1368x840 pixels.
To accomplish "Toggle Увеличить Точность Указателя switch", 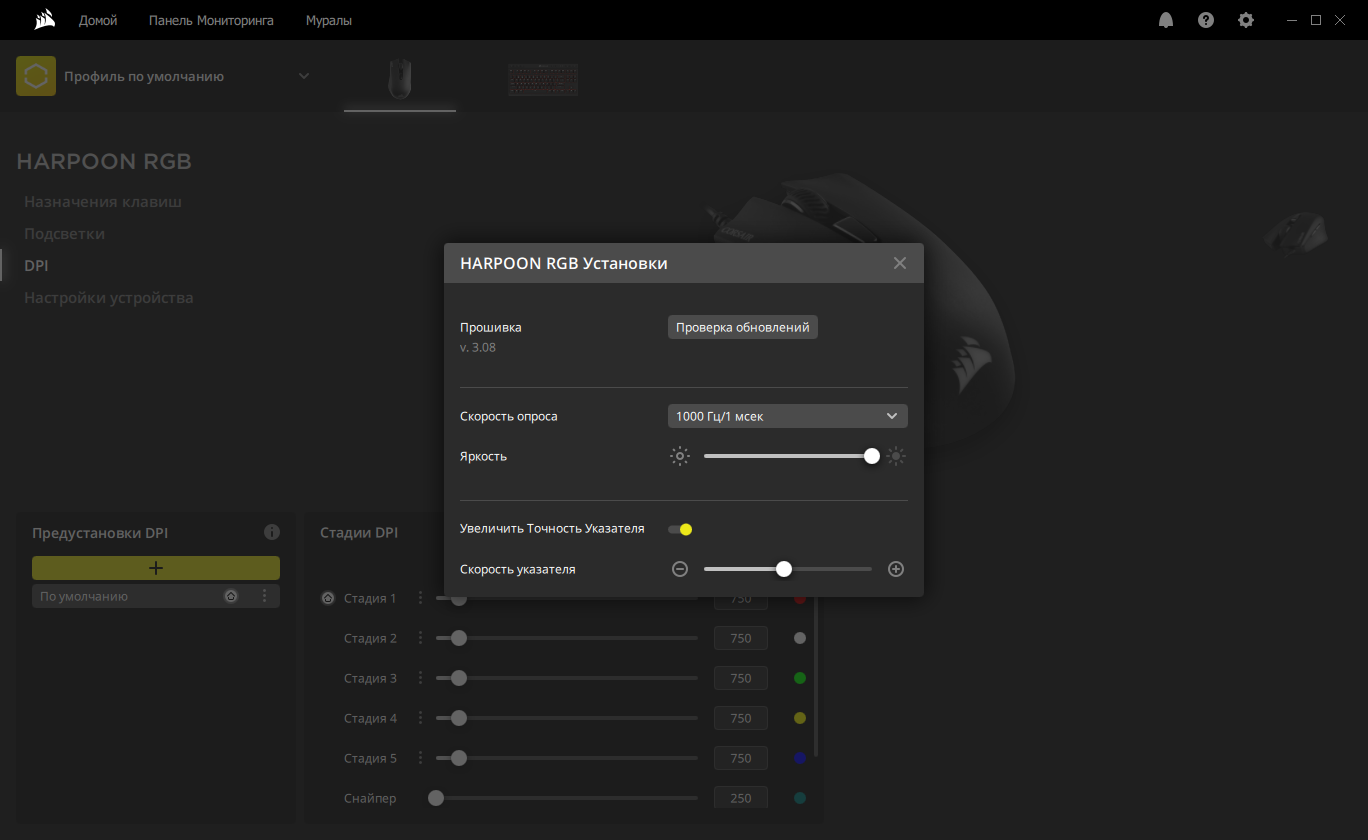I will 680,529.
